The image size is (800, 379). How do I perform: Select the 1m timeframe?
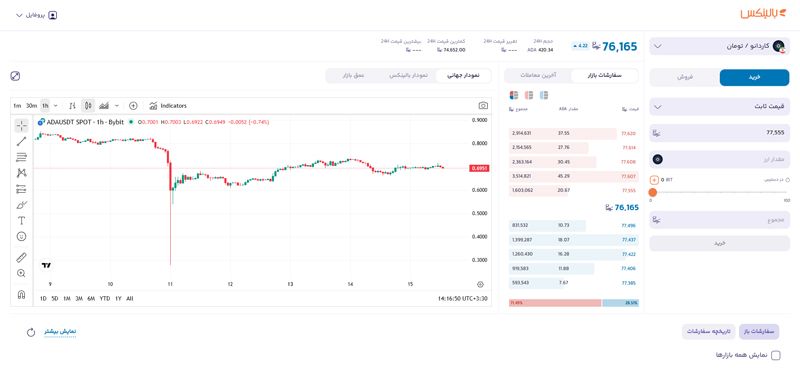pos(17,106)
